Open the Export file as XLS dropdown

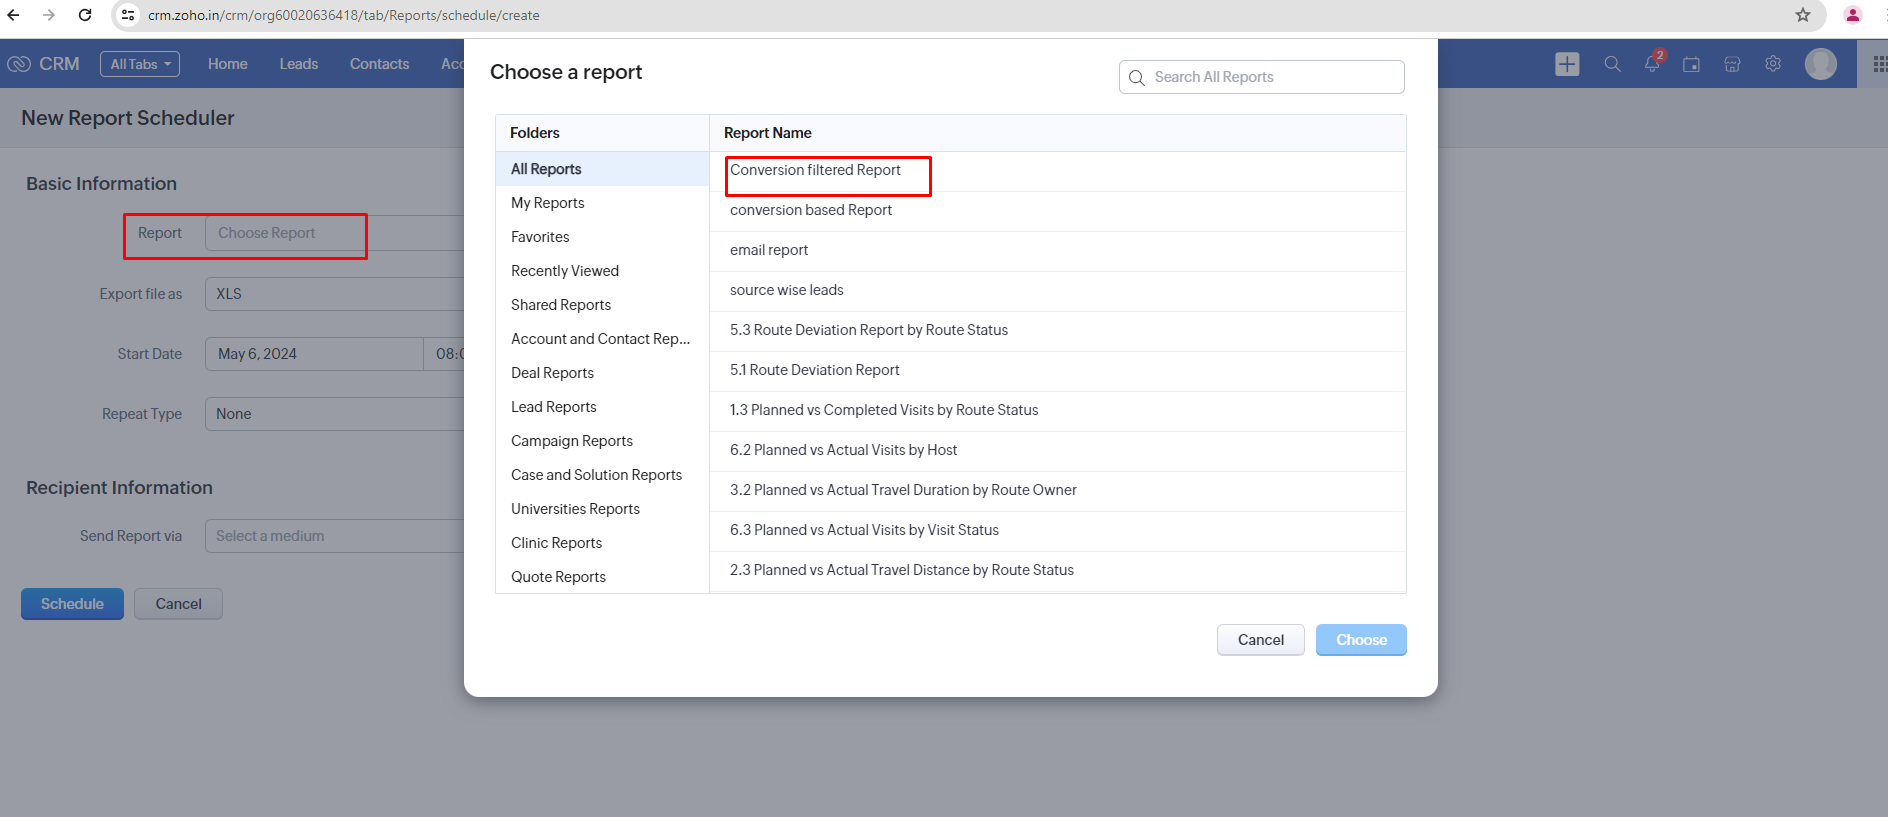(334, 294)
